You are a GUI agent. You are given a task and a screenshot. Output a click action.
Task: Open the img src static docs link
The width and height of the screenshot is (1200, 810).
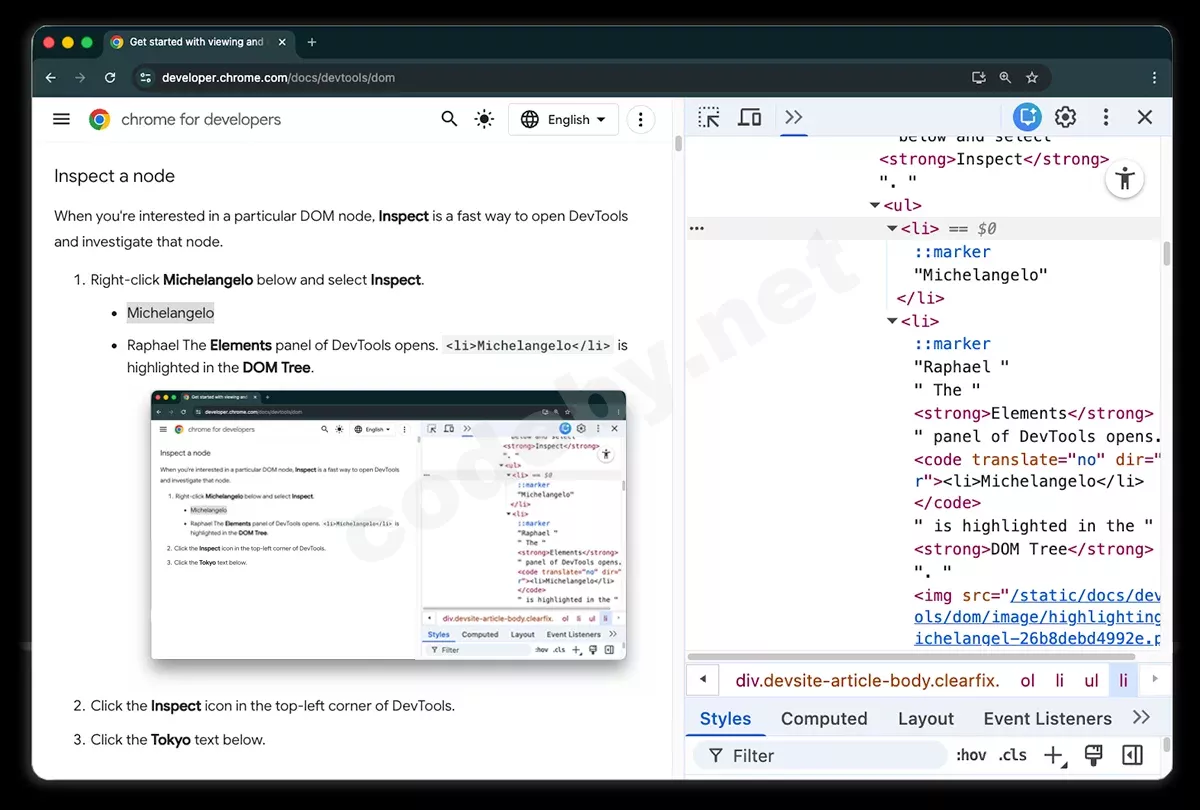(x=1037, y=617)
